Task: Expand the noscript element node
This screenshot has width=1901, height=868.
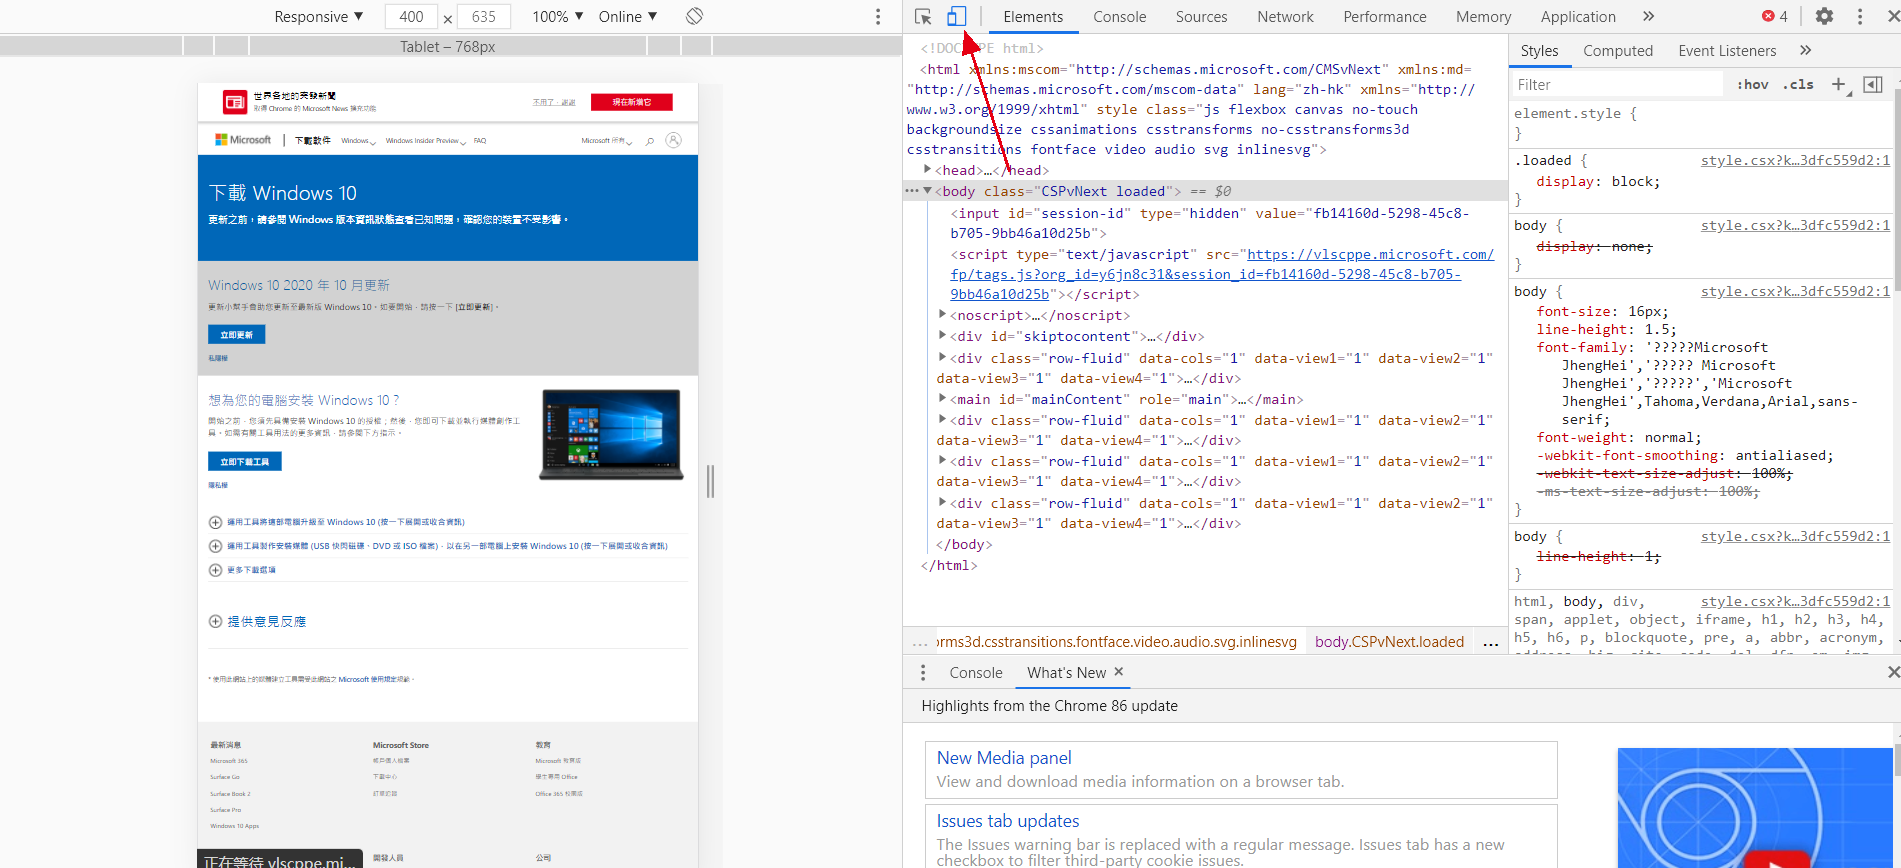Action: [x=942, y=315]
